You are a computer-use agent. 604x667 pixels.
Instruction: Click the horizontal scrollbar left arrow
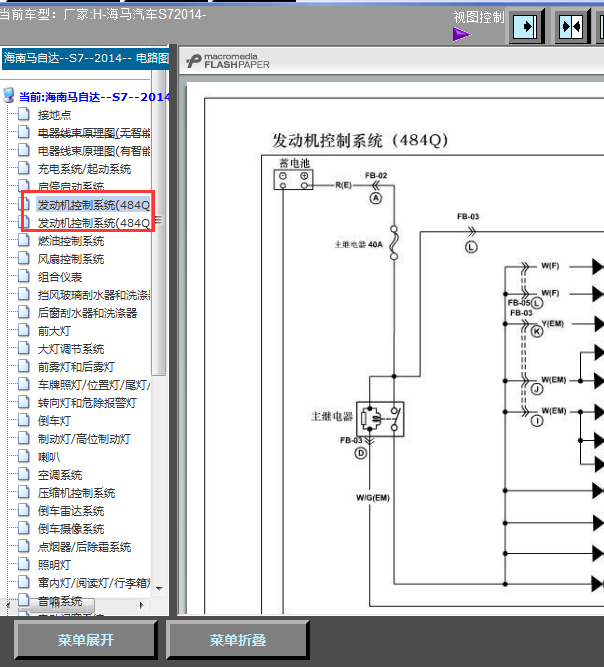tap(8, 604)
